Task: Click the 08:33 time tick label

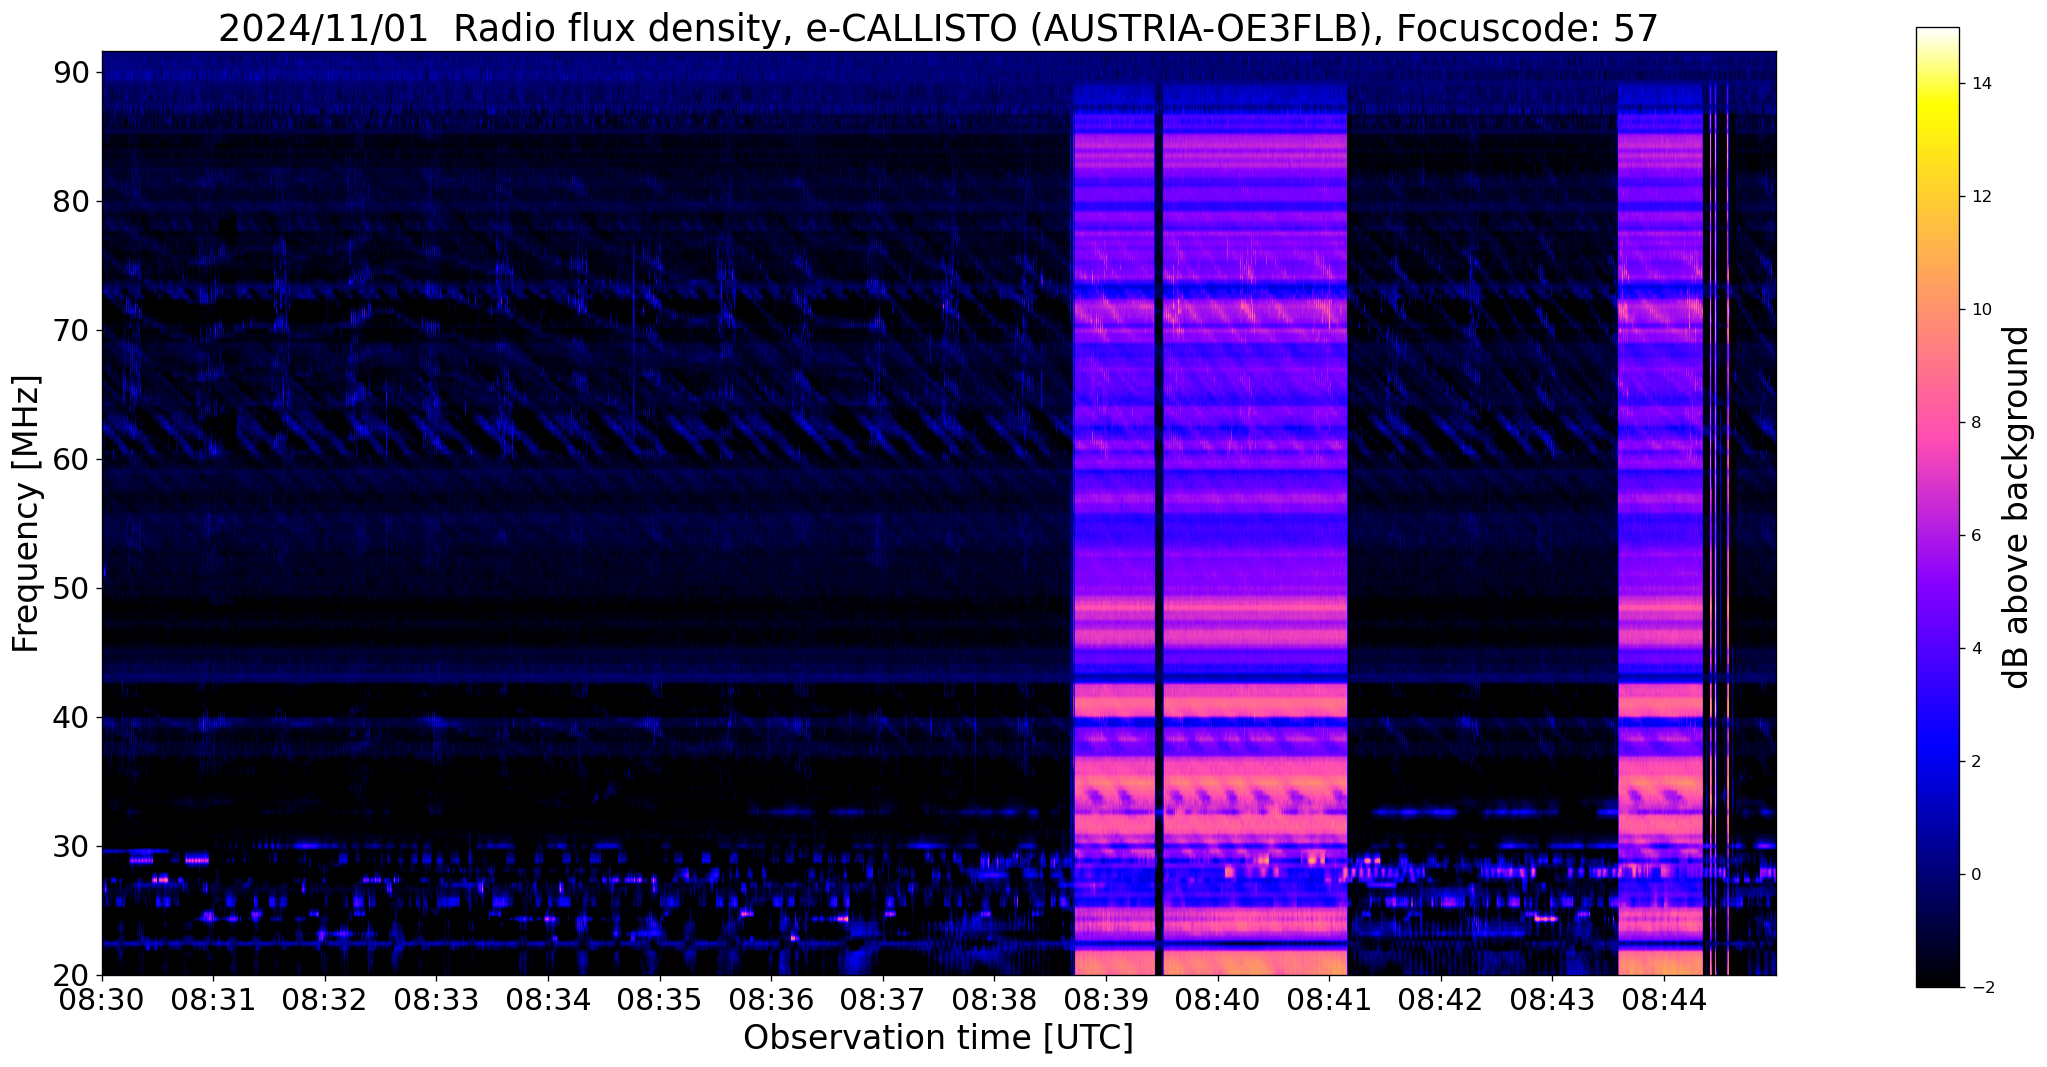Action: 436,1000
